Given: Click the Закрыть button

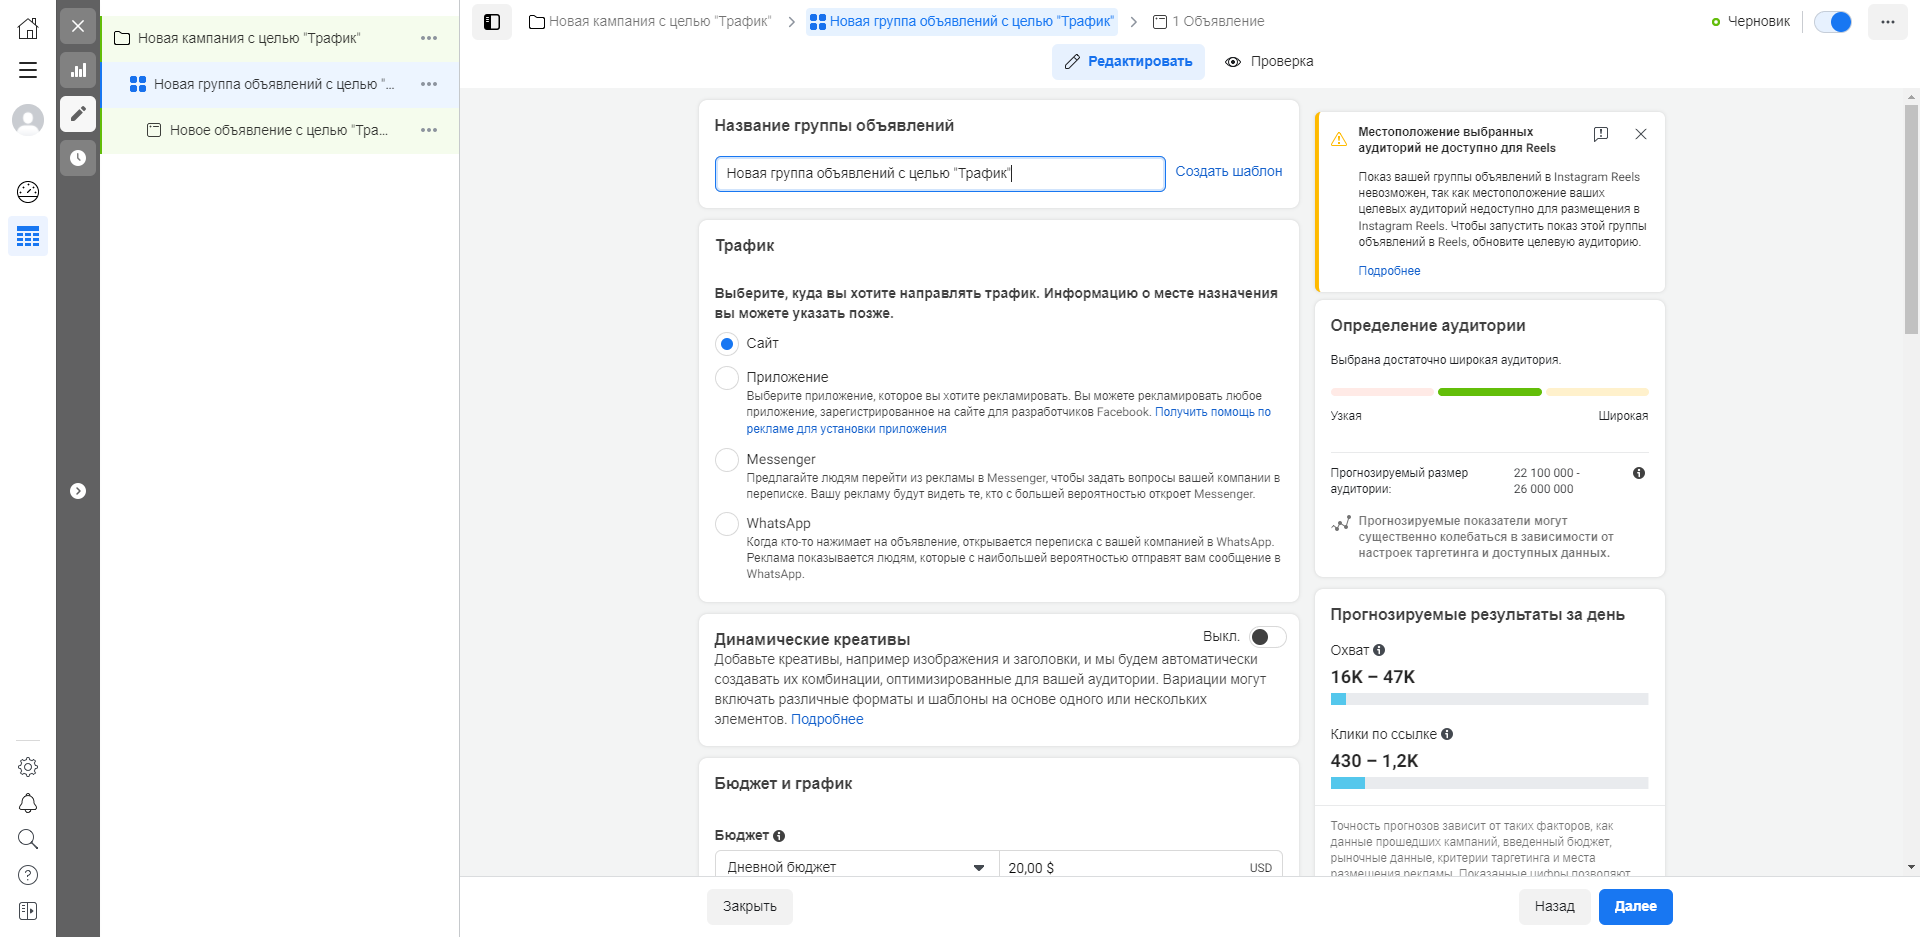Looking at the screenshot, I should pos(750,907).
